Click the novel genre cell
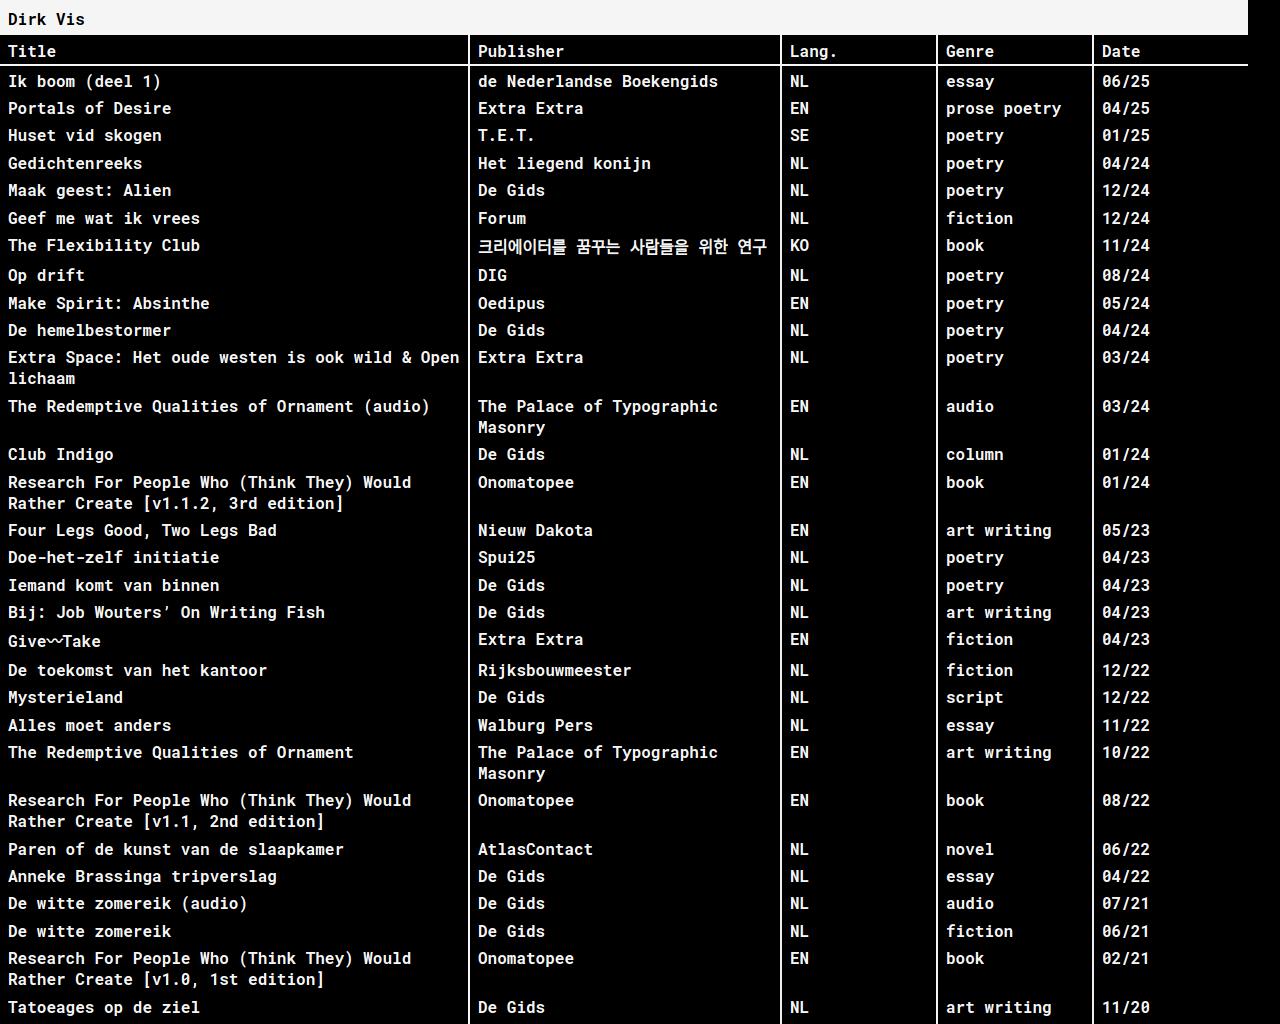1280x1024 pixels. point(970,849)
